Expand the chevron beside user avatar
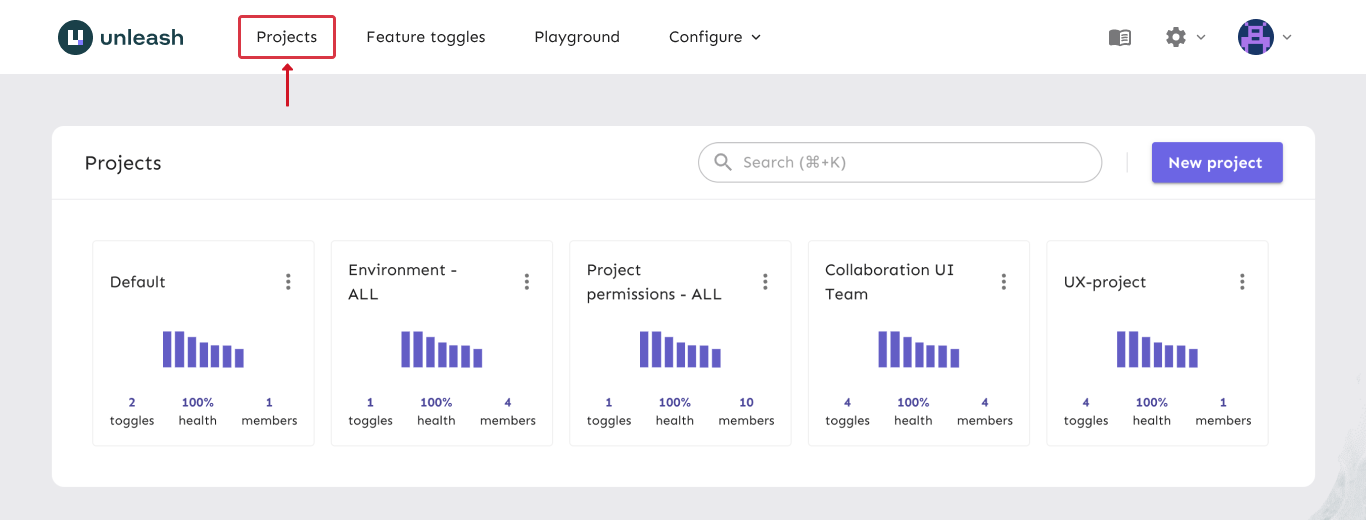This screenshot has width=1366, height=520. pos(1287,37)
